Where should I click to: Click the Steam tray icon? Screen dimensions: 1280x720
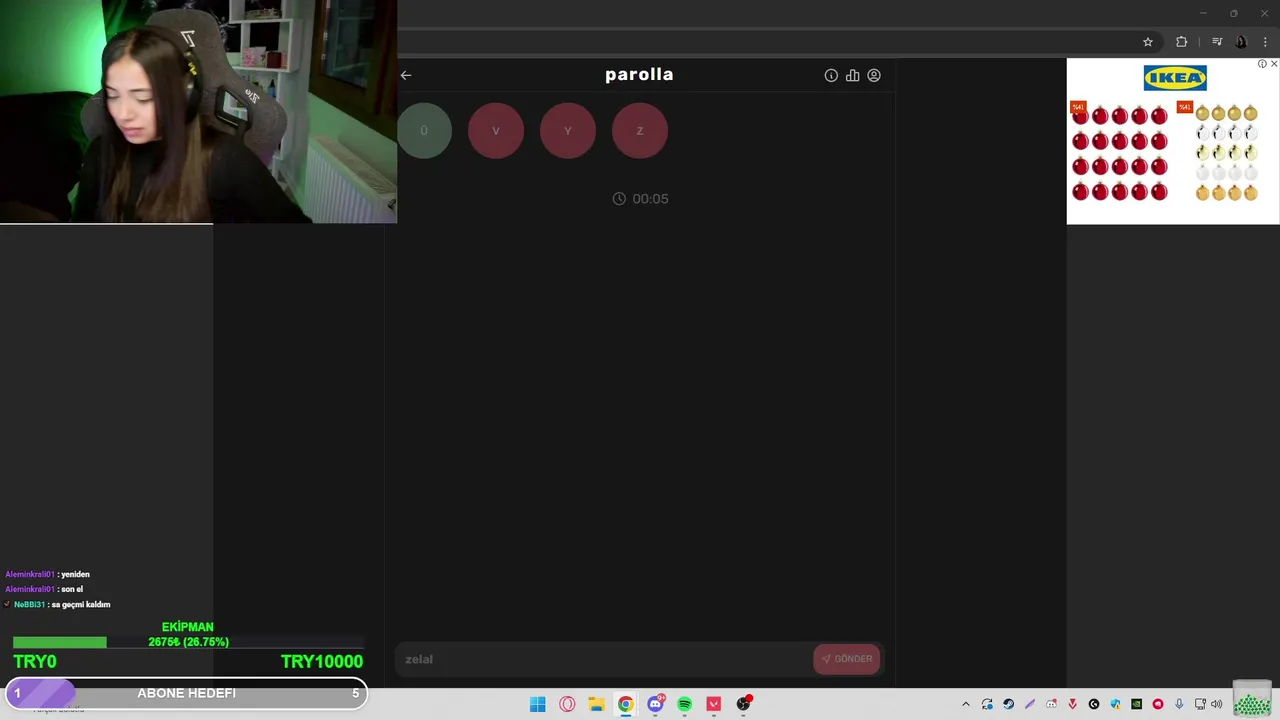point(1008,704)
